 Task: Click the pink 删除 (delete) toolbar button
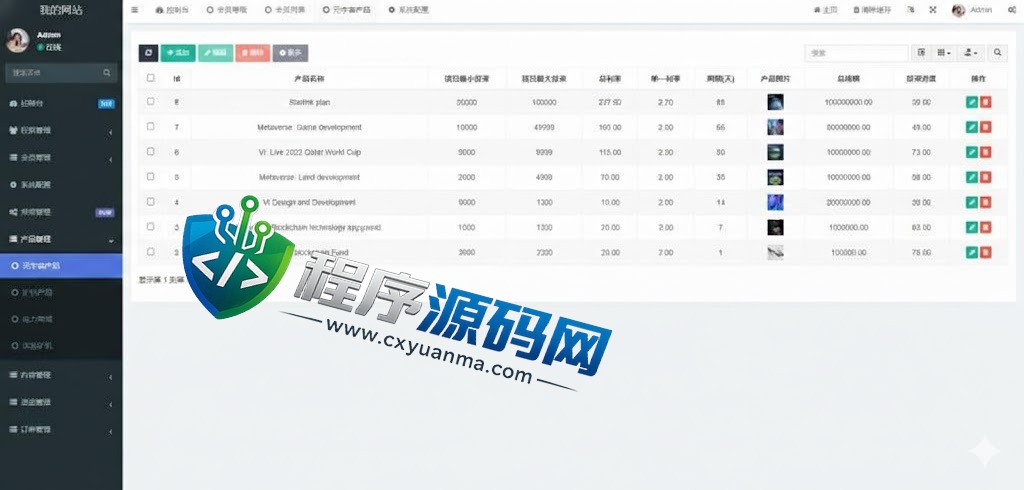[x=253, y=54]
